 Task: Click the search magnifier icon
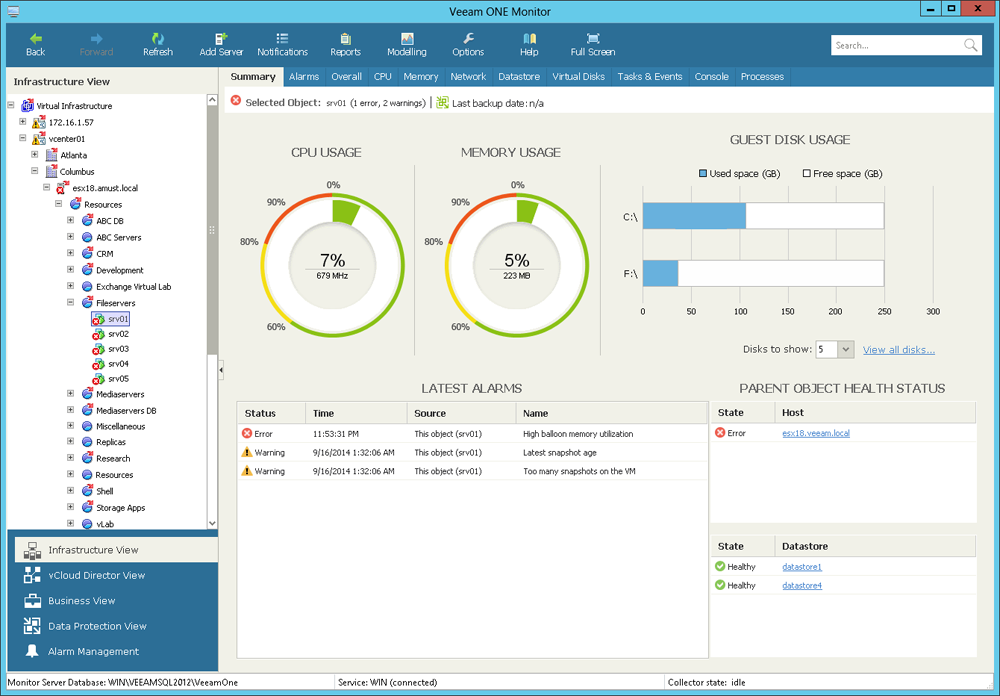click(971, 46)
